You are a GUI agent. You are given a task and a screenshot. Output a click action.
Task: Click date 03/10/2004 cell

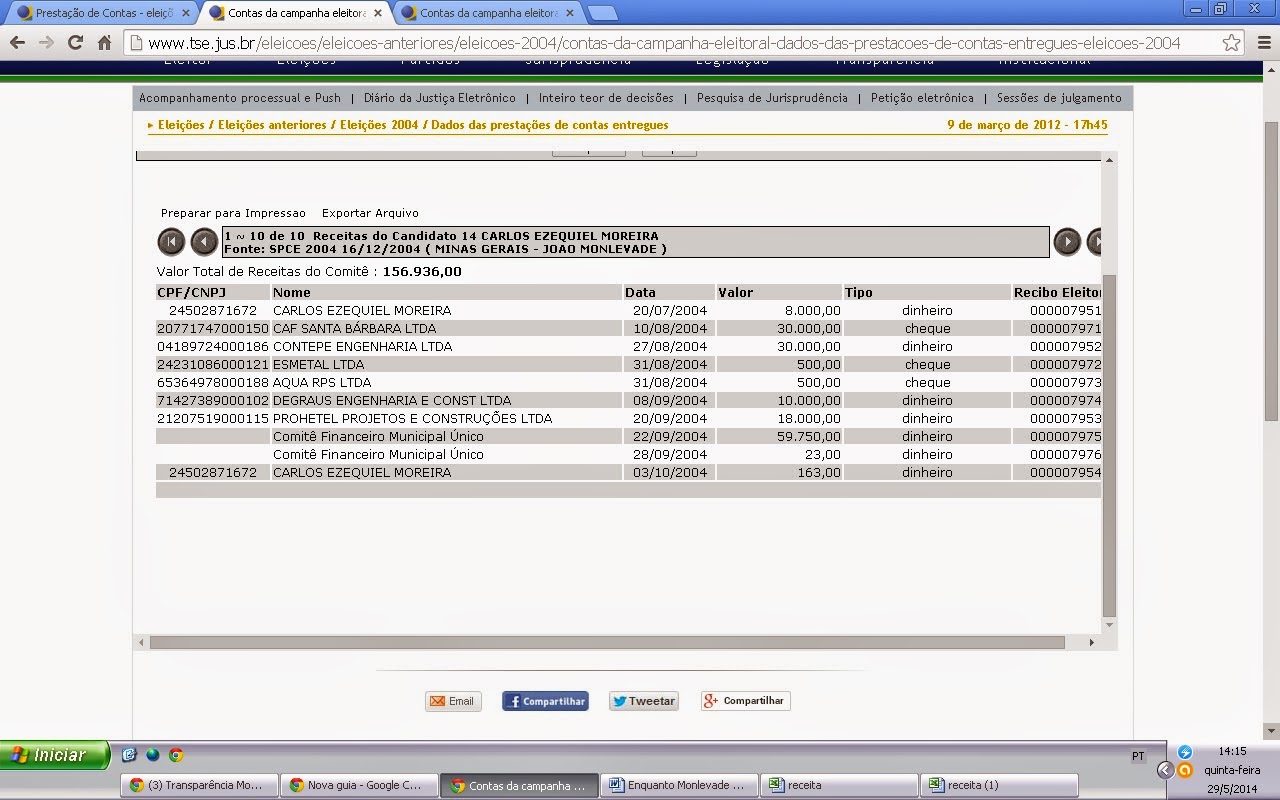pyautogui.click(x=669, y=472)
